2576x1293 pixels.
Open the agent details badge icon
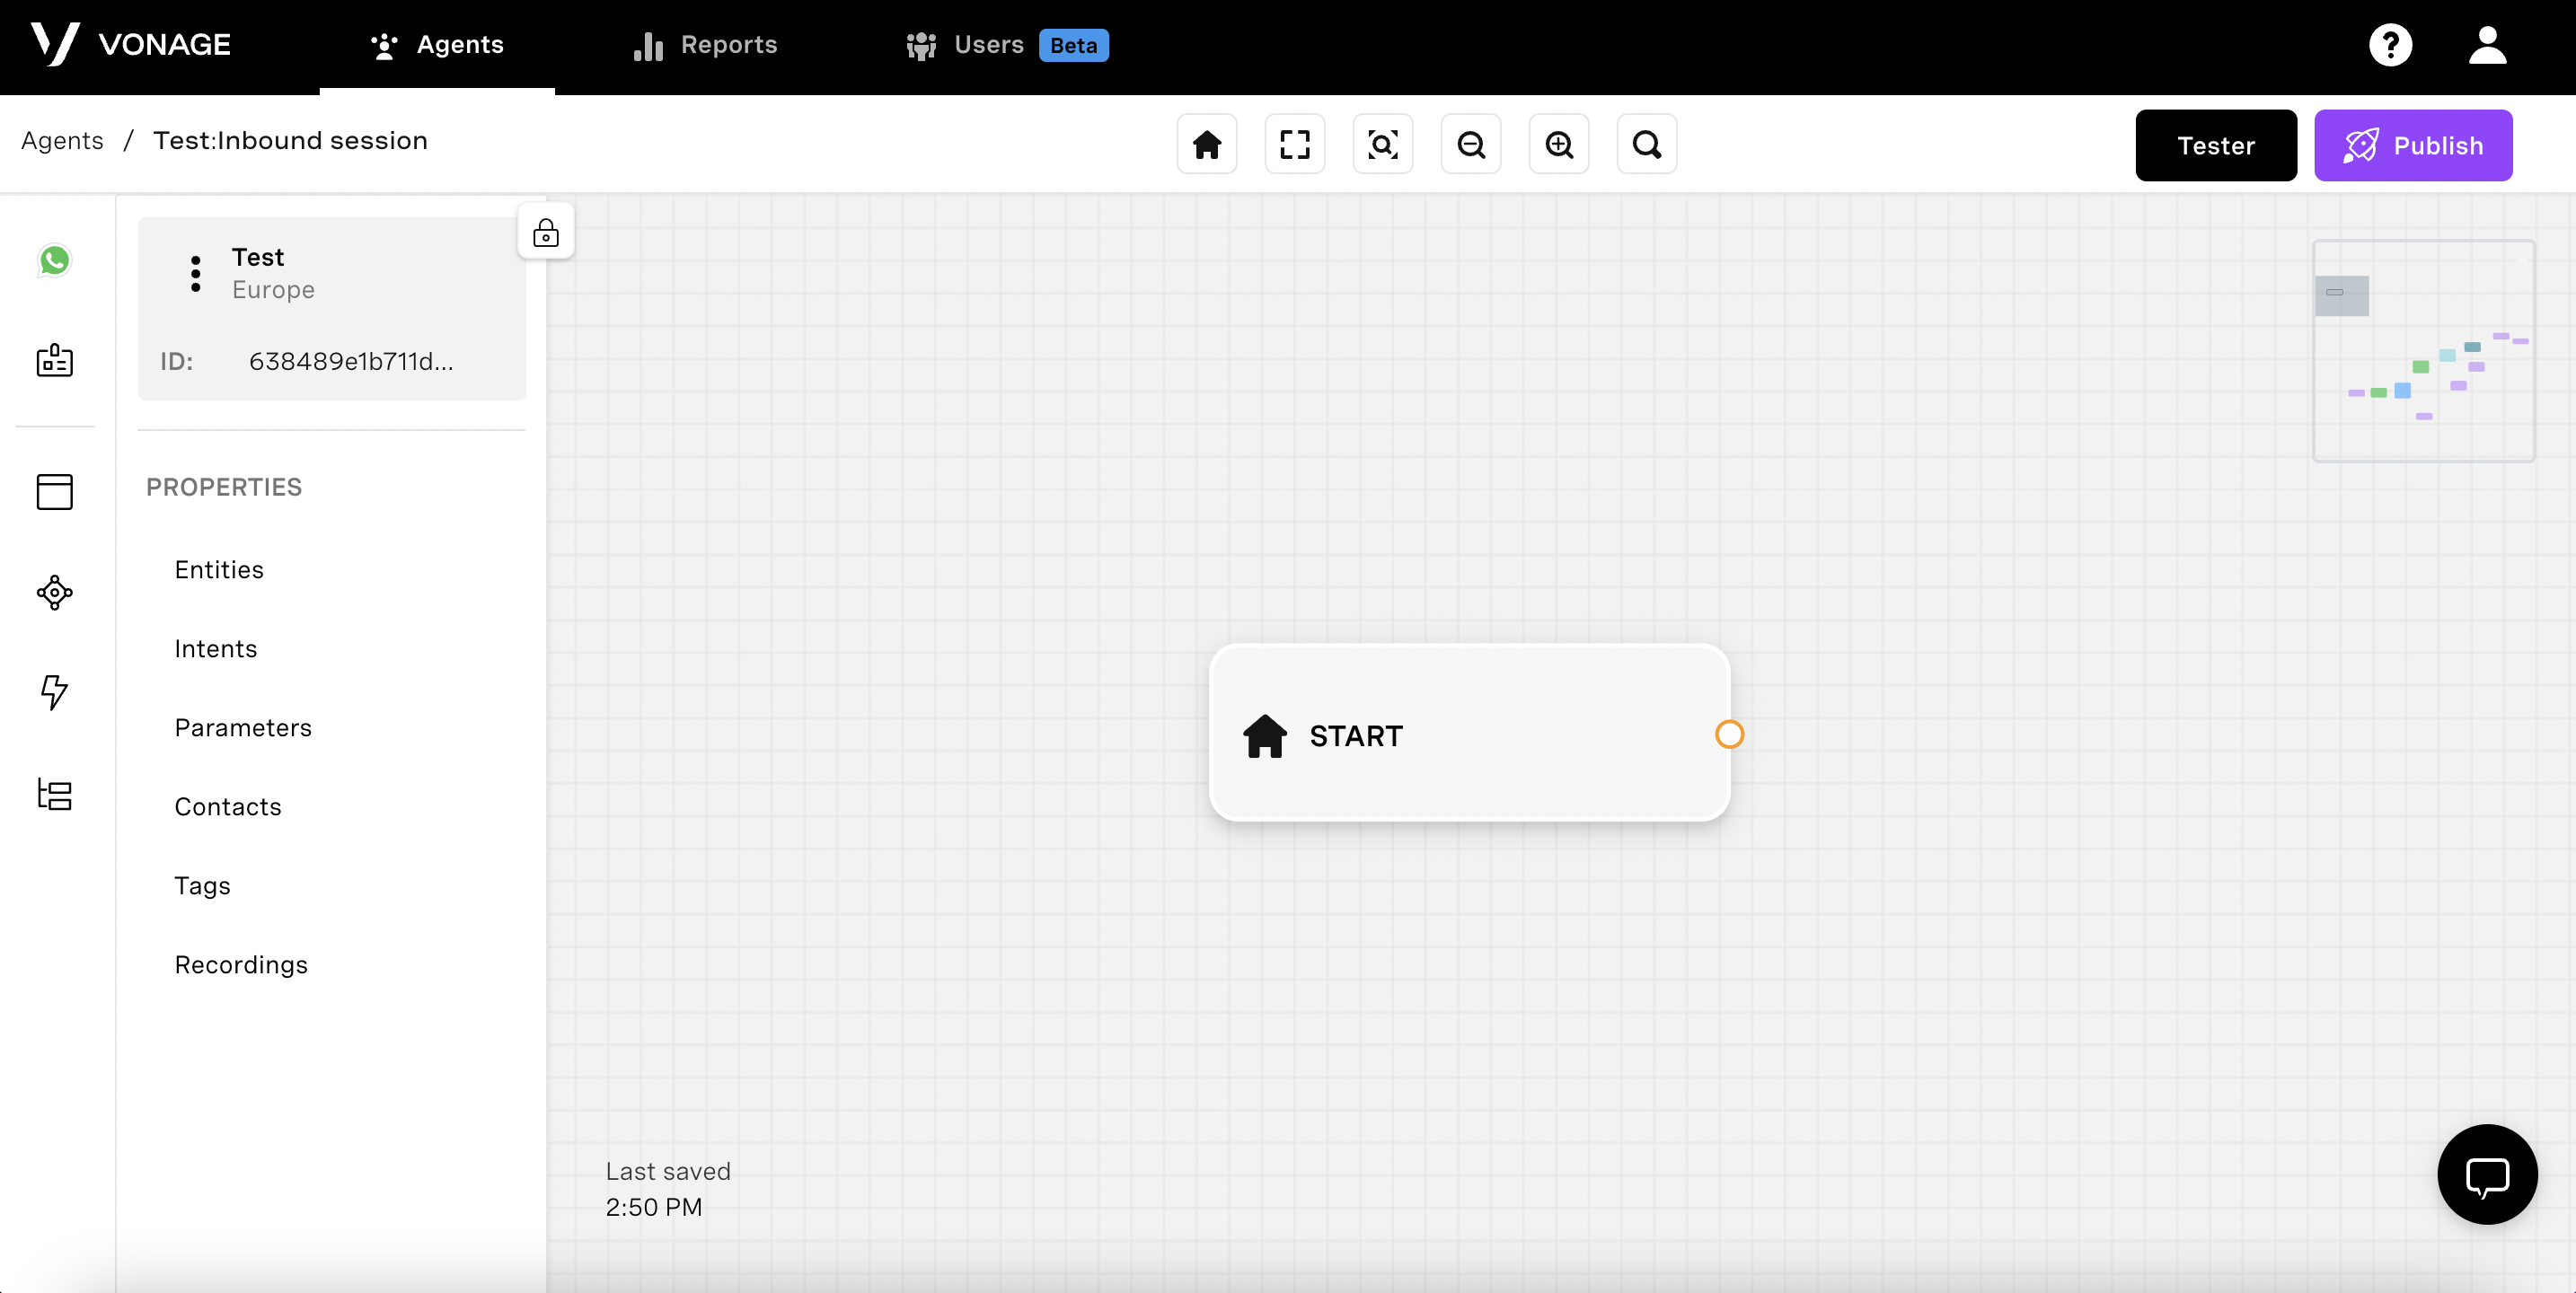click(54, 360)
